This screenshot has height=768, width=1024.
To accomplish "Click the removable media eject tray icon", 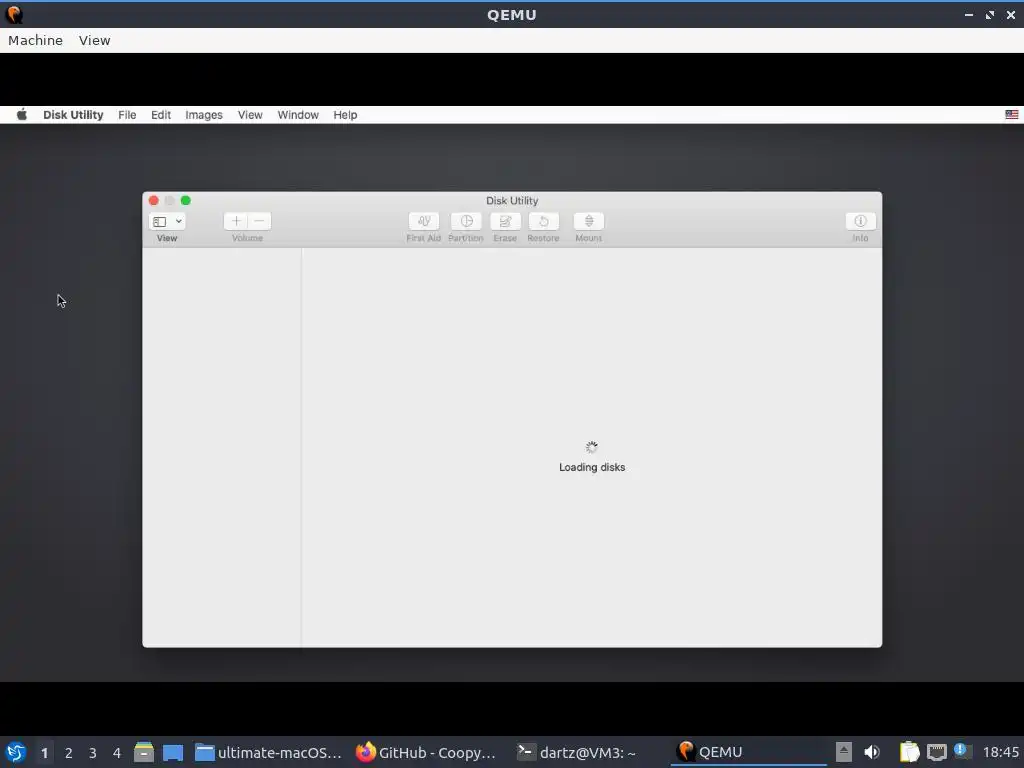I will 844,752.
